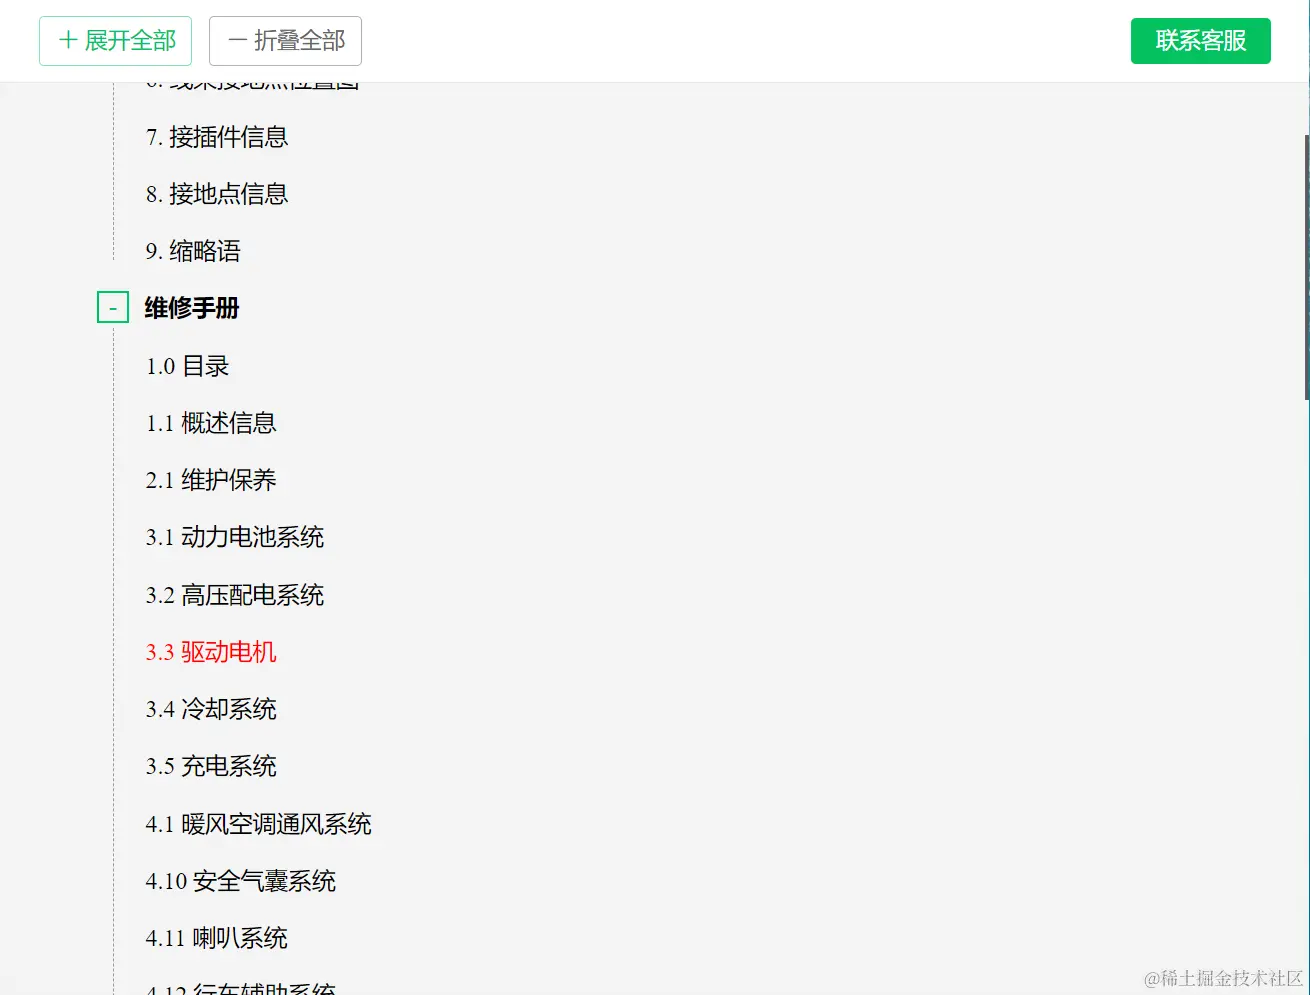Select 3.4 冷却系统 in the list

click(x=211, y=709)
